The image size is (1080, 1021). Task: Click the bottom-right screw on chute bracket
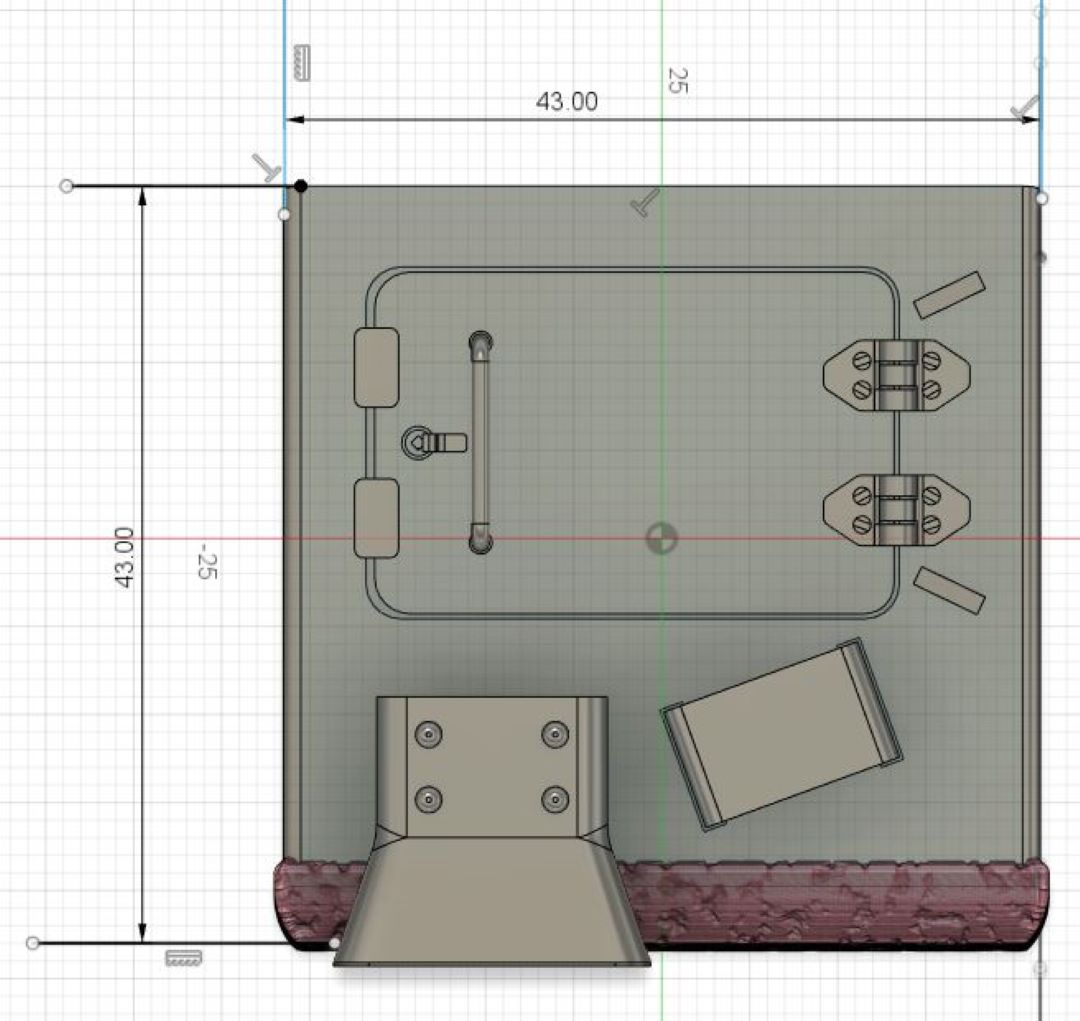pos(555,799)
